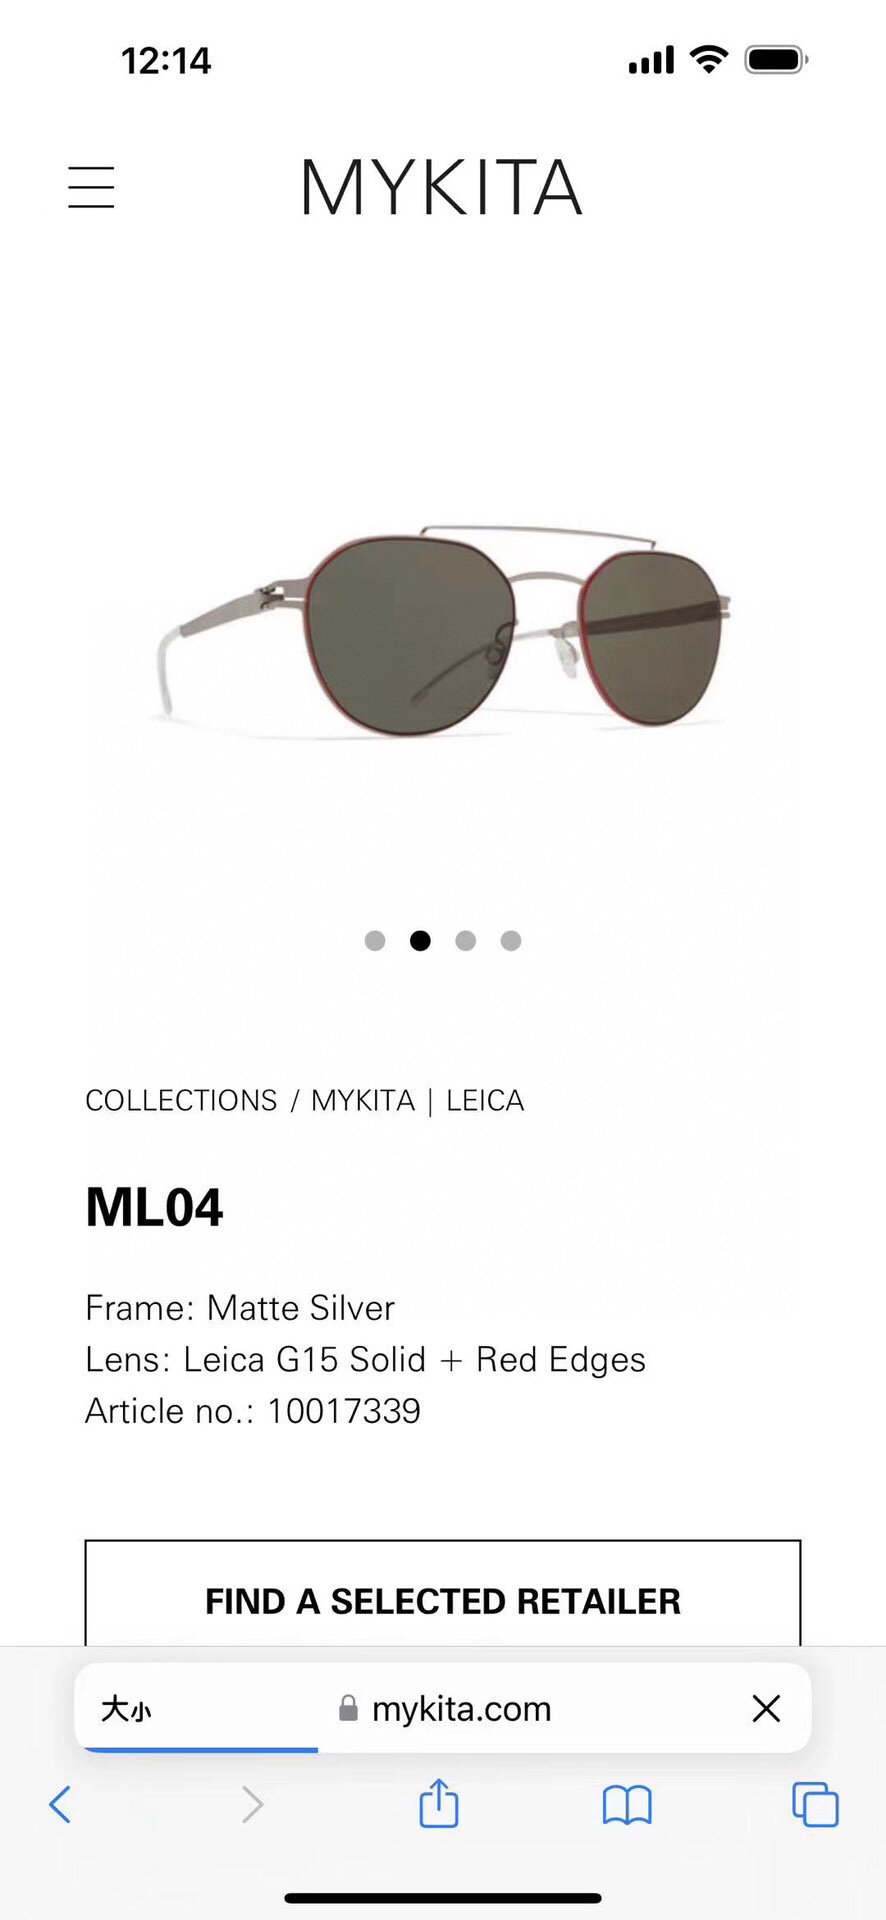Tap the Safari forward arrow

coord(253,1804)
